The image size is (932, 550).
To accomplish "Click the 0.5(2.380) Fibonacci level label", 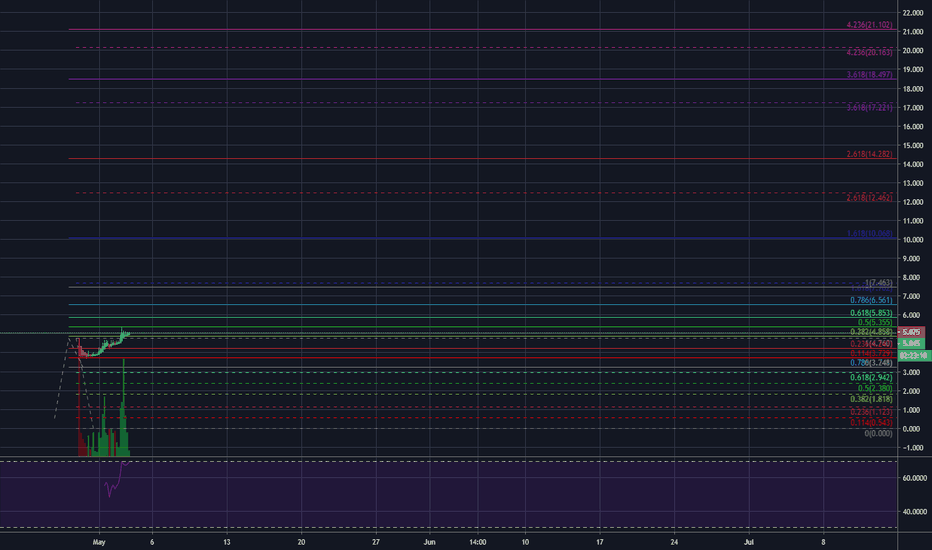I will click(874, 388).
